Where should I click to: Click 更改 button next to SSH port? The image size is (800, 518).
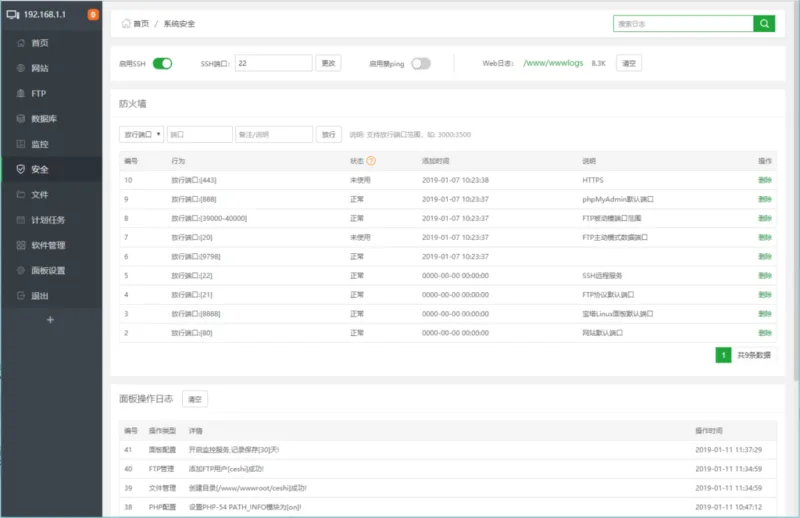tap(328, 63)
